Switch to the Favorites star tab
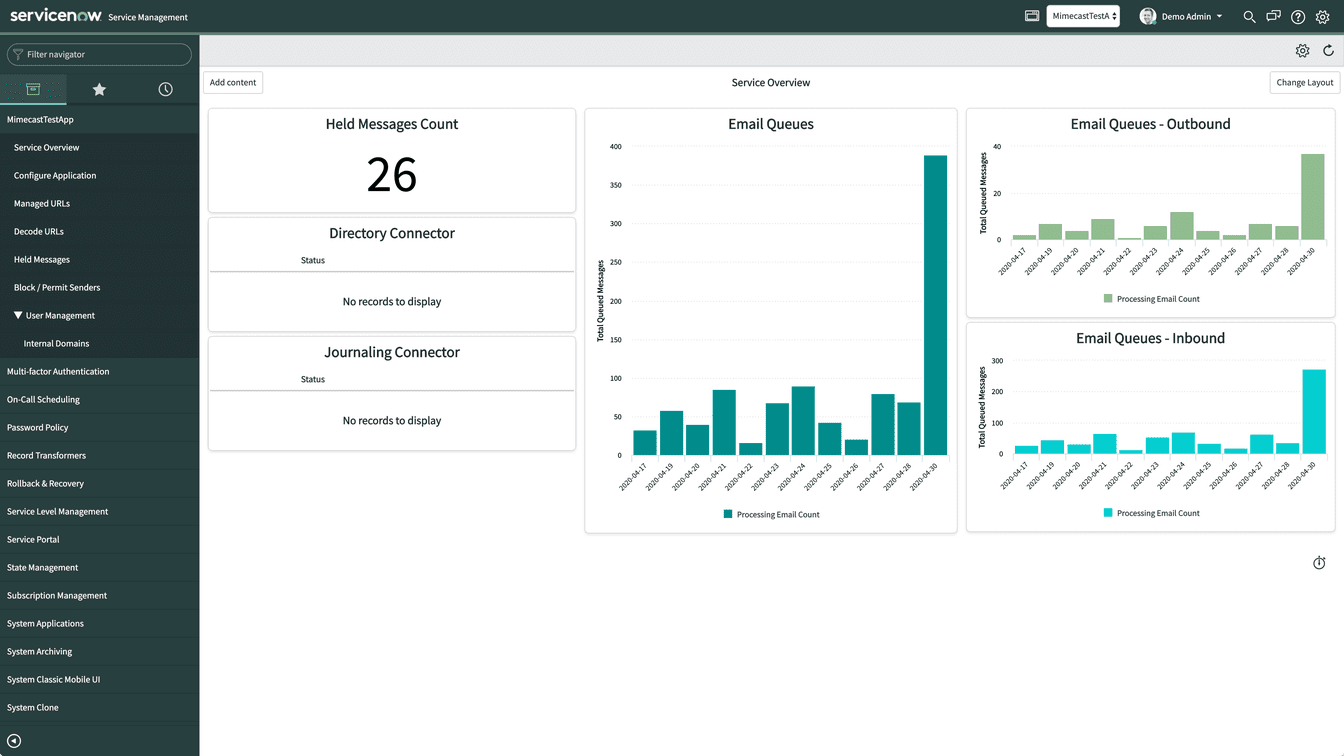 tap(99, 90)
